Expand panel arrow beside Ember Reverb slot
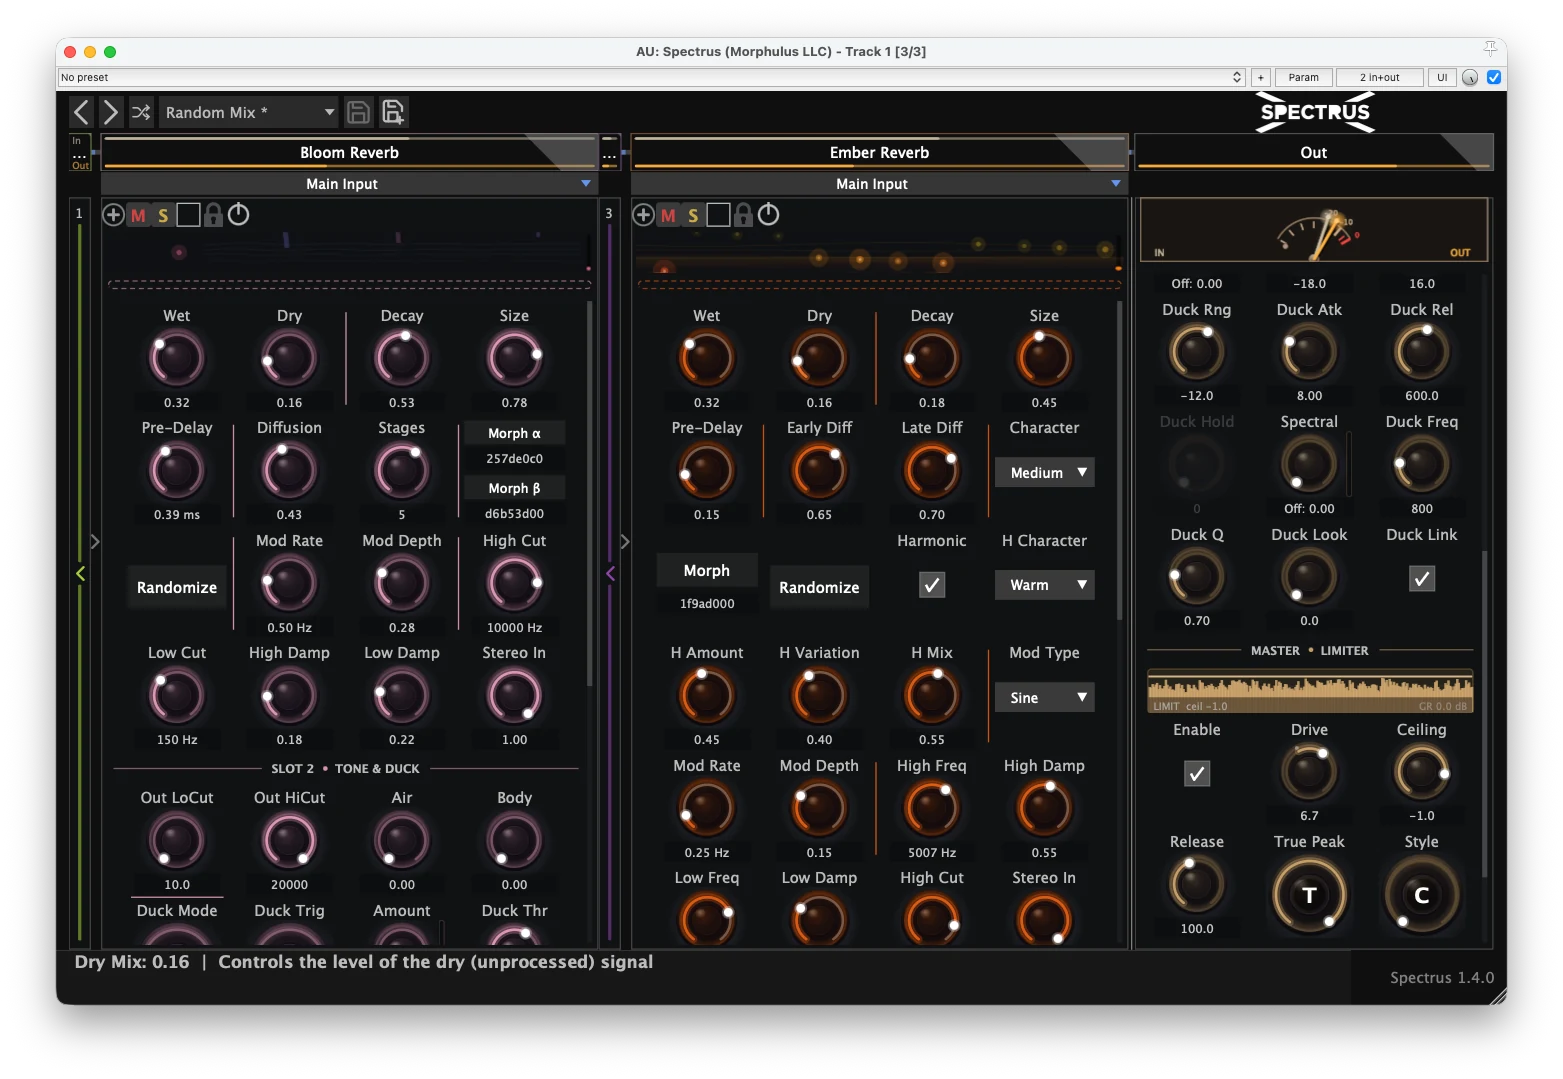The height and width of the screenshot is (1079, 1563). tap(625, 542)
